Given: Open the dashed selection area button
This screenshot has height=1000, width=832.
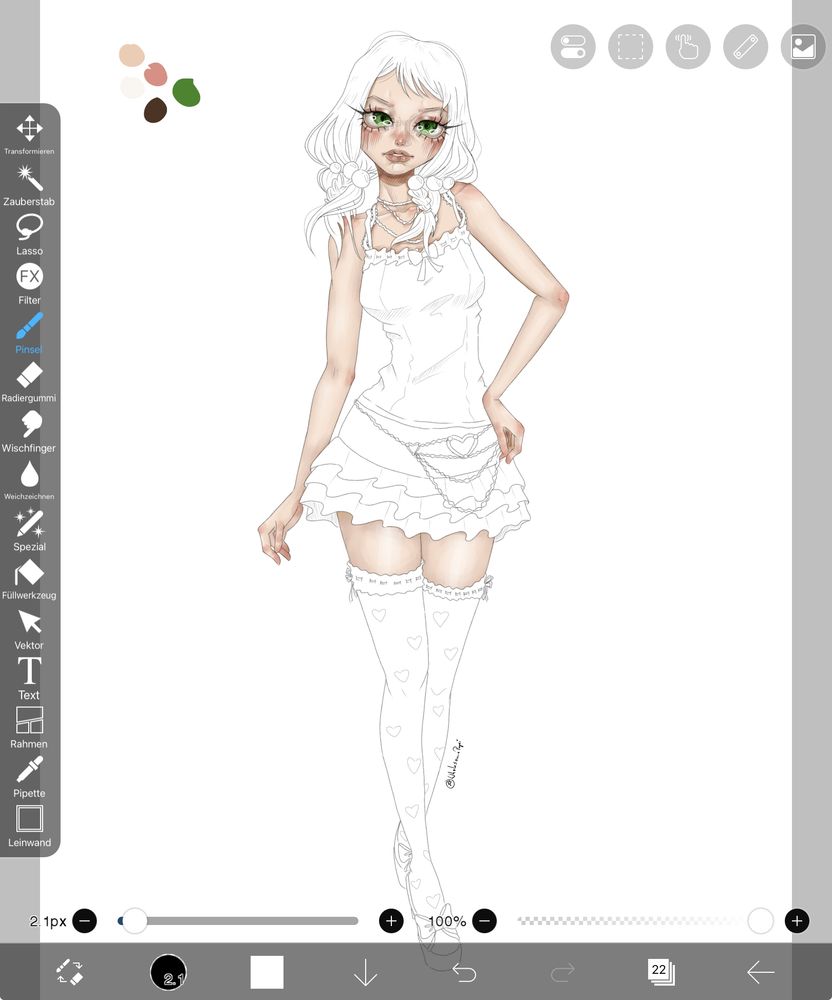Looking at the screenshot, I should tap(631, 47).
